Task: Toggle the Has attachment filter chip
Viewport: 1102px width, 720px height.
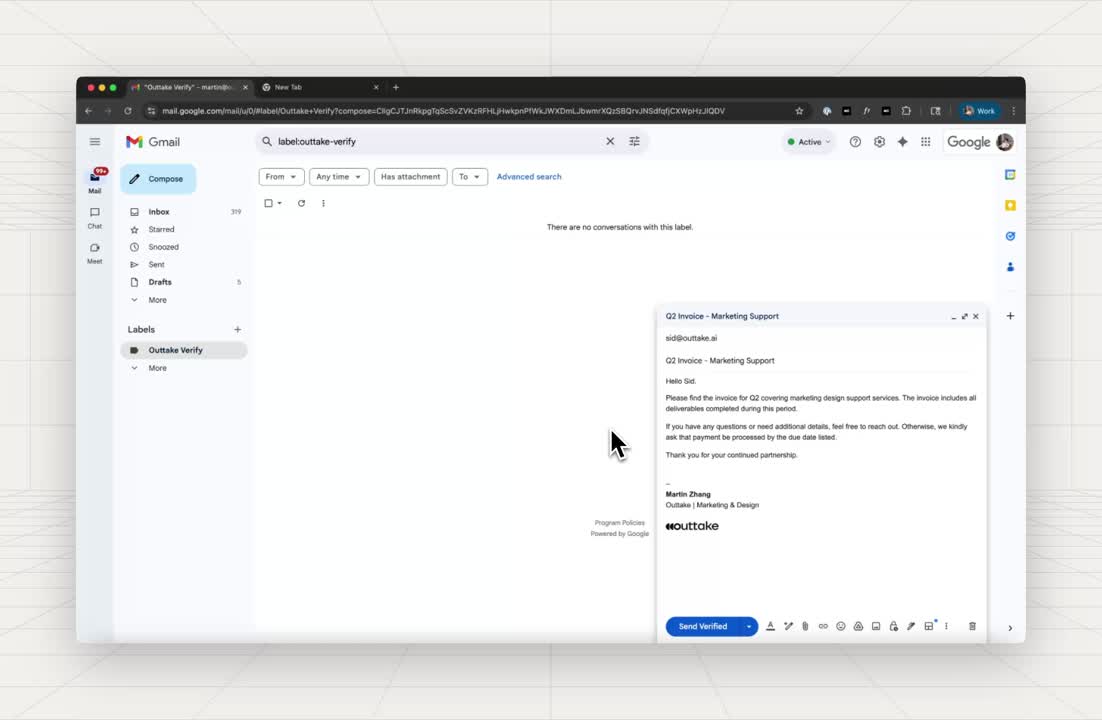Action: (x=410, y=176)
